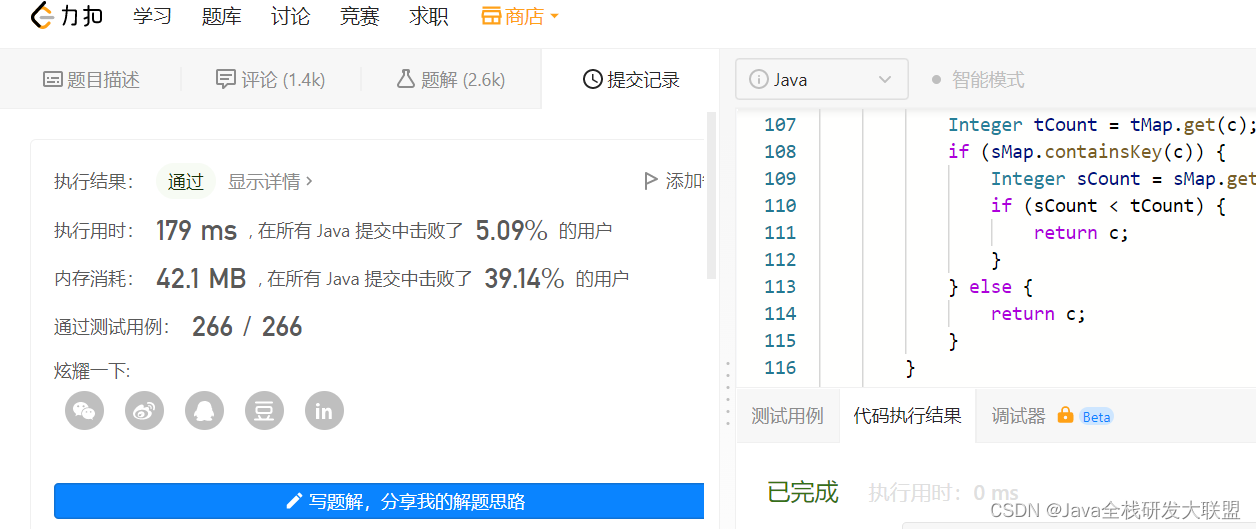
Task: Click code 'Integer tCount = tMap.get(c);'
Action: point(1102,125)
